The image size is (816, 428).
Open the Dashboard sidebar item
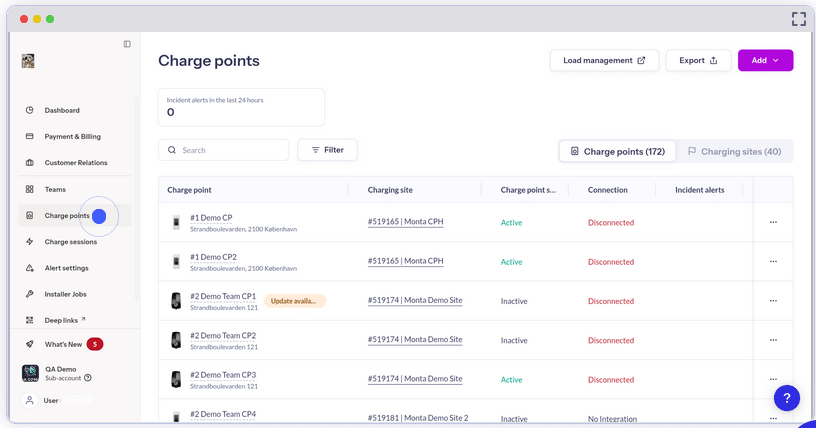pos(62,110)
